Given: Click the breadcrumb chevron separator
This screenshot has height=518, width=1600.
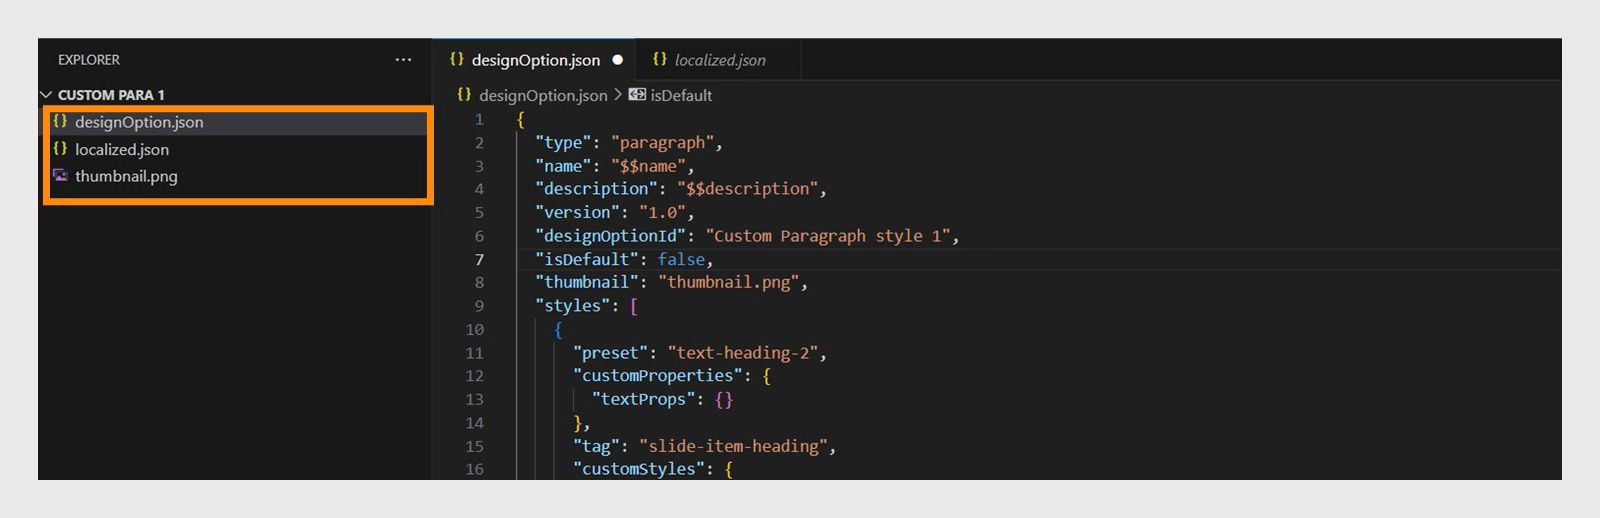Looking at the screenshot, I should (x=618, y=94).
